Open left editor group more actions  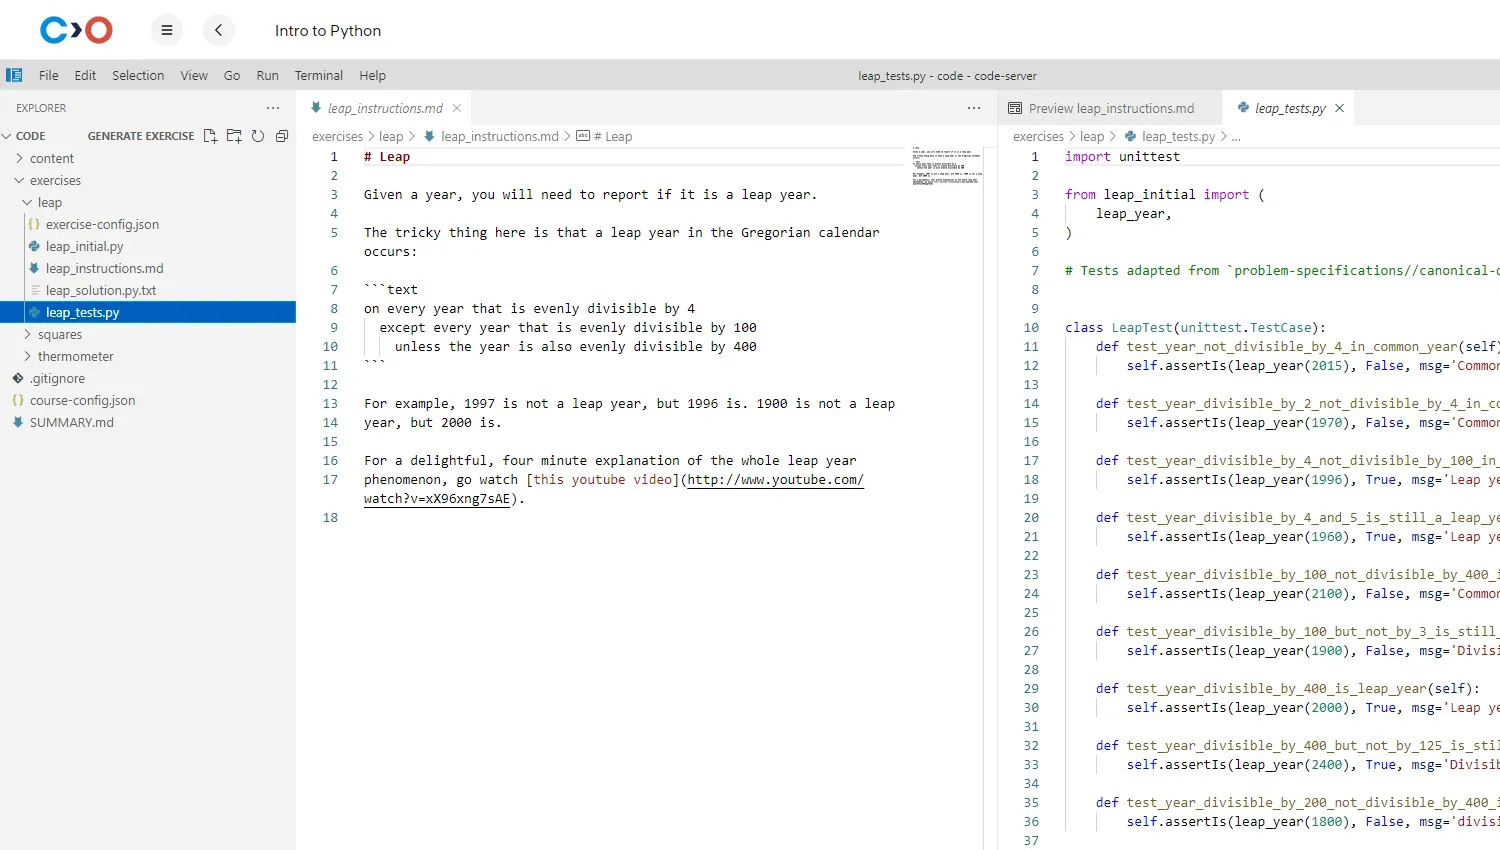pyautogui.click(x=974, y=108)
